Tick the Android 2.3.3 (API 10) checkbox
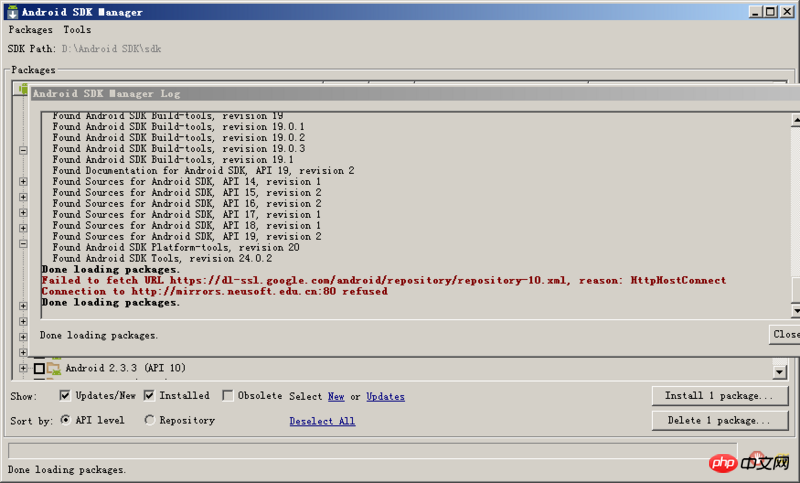 [39, 368]
